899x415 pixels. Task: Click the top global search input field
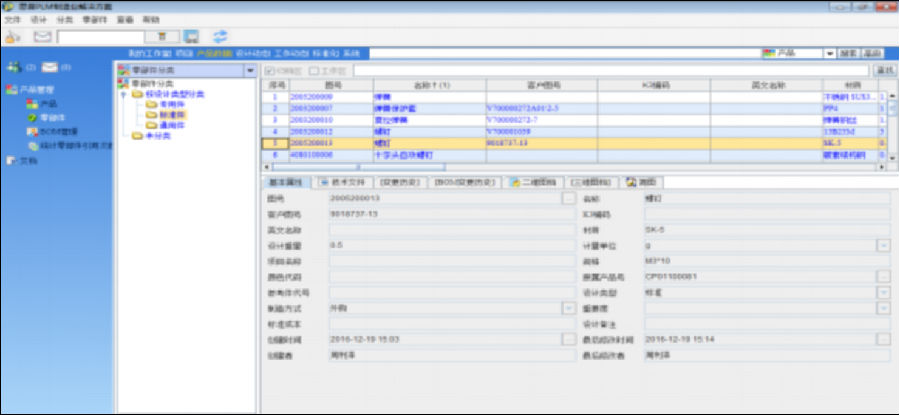564,53
